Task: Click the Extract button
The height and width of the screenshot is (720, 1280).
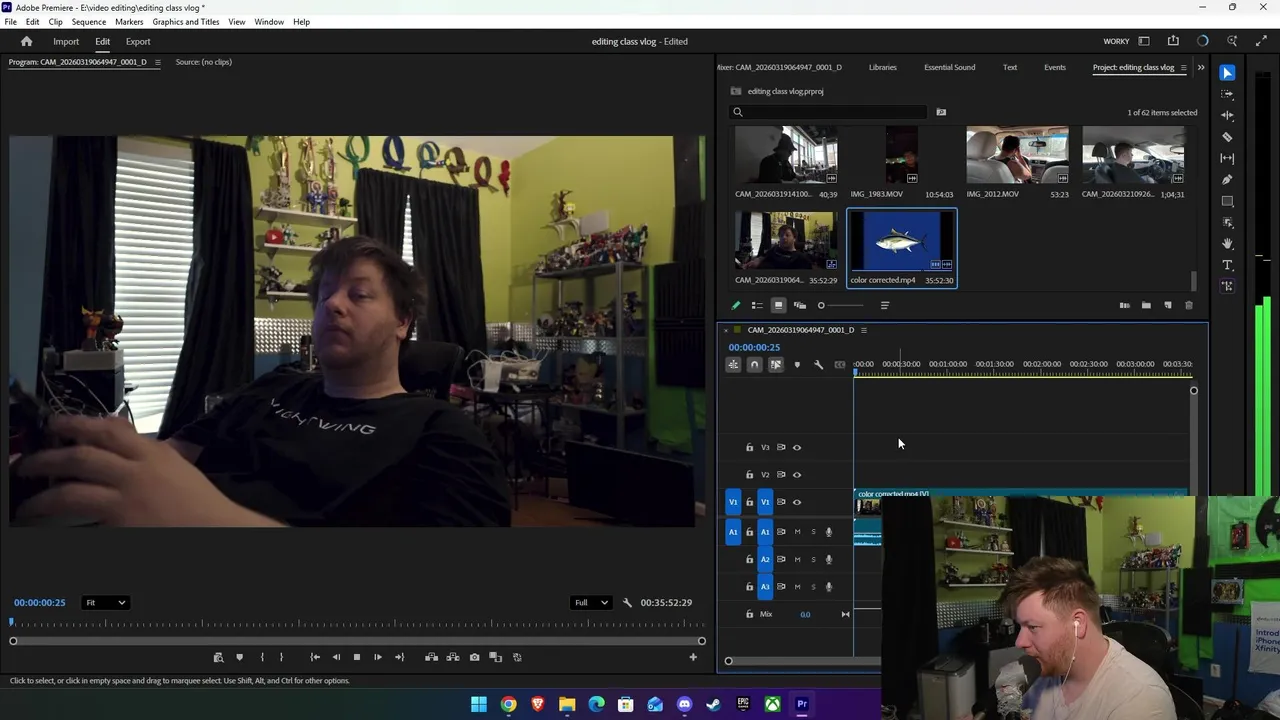Action: [453, 657]
